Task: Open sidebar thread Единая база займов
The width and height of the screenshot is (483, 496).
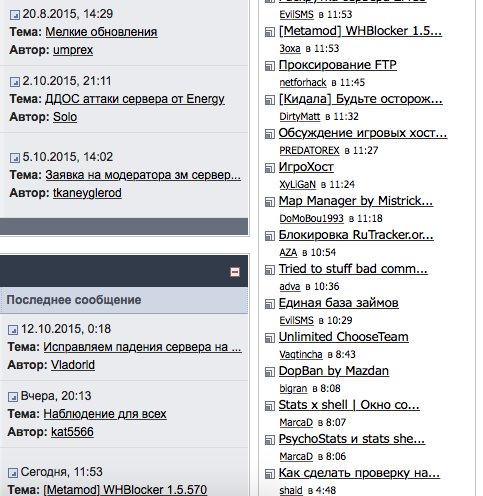Action: point(339,303)
